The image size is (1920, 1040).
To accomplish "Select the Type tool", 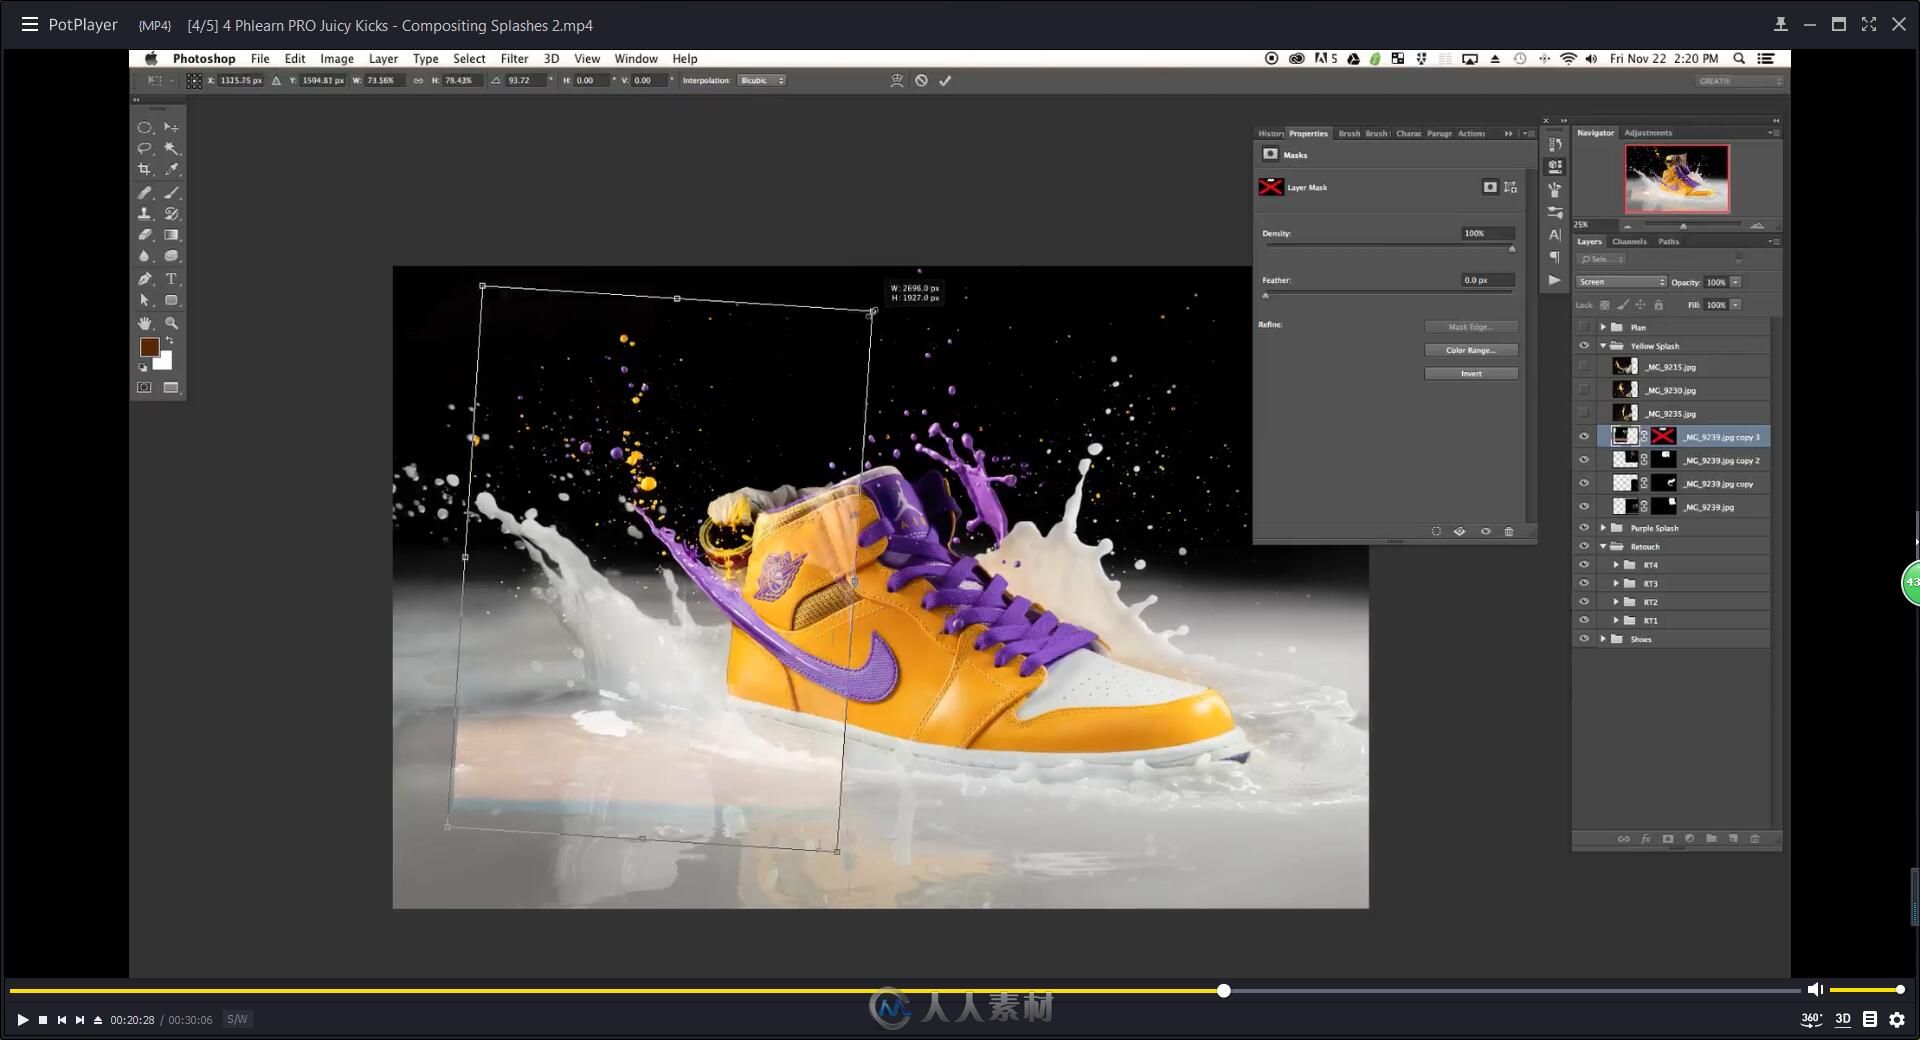I will [171, 279].
